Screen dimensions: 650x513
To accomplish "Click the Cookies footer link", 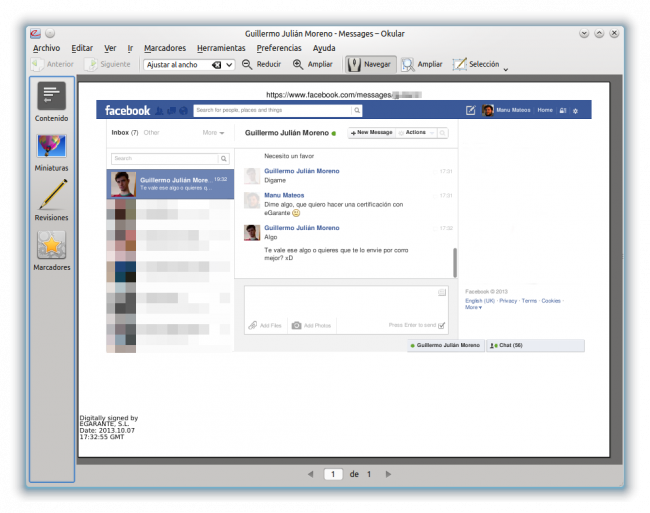I will pos(551,301).
